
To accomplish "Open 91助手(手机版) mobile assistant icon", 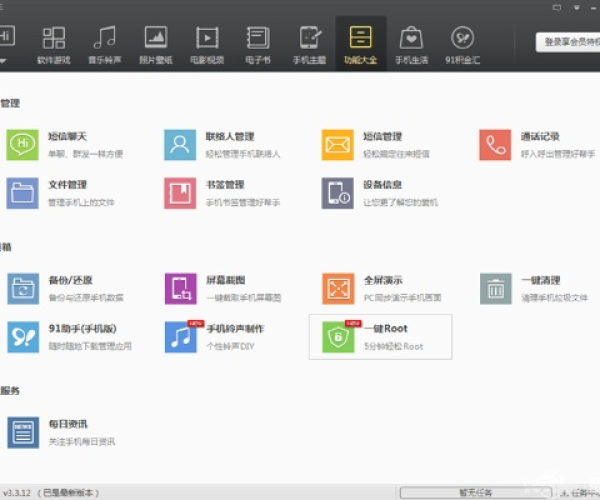I will [x=23, y=337].
